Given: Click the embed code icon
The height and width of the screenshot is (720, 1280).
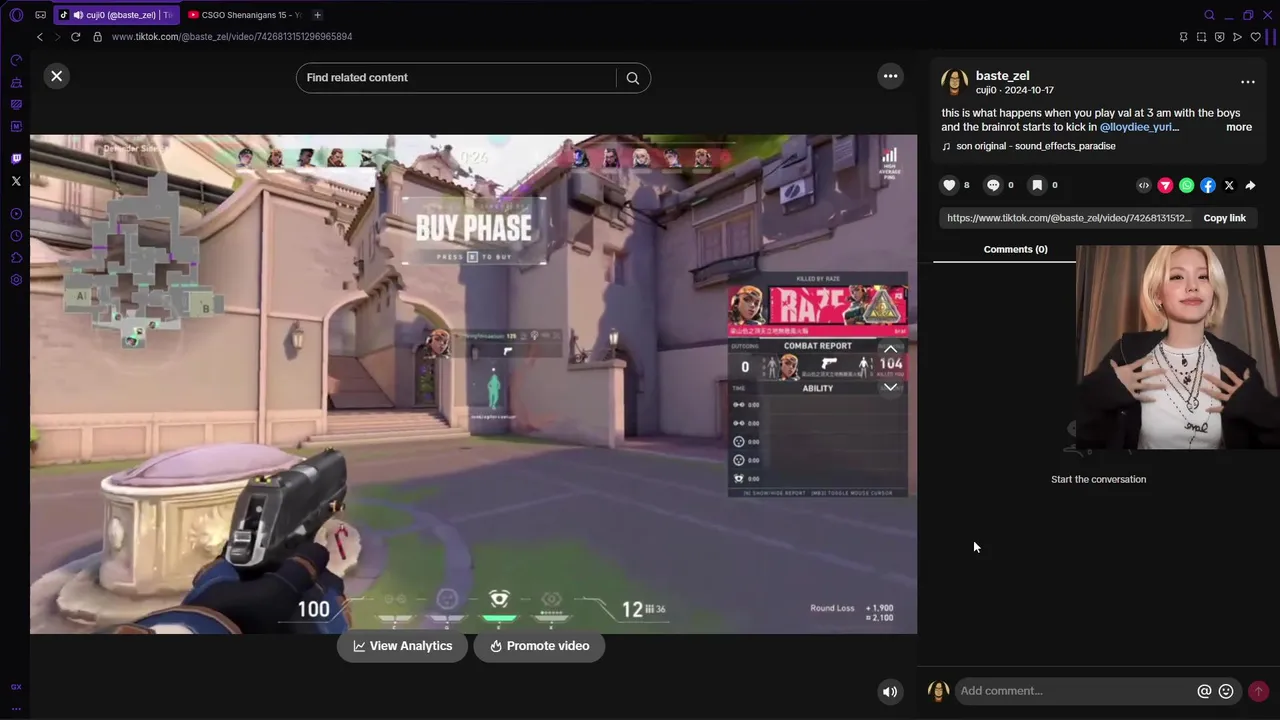Looking at the screenshot, I should click(1144, 185).
